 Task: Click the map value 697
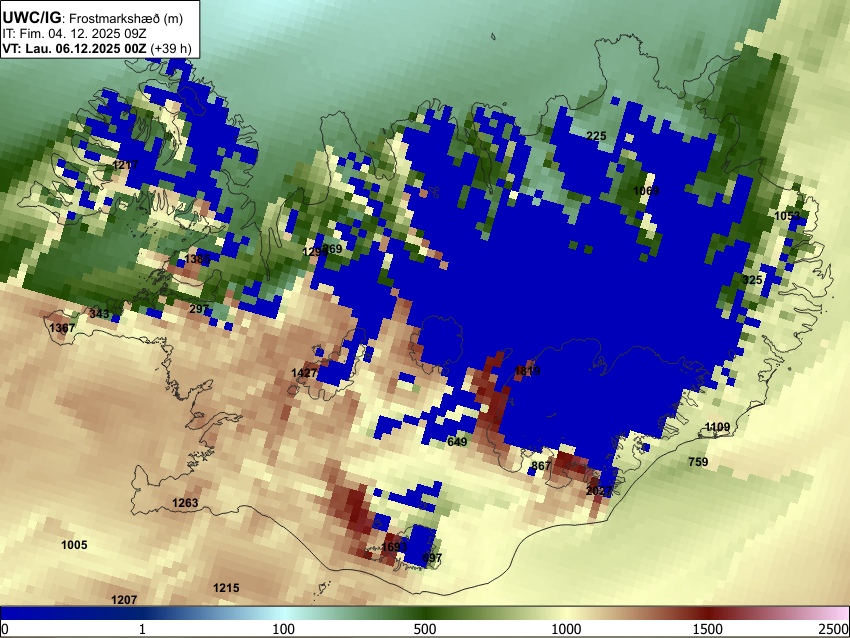tap(432, 557)
